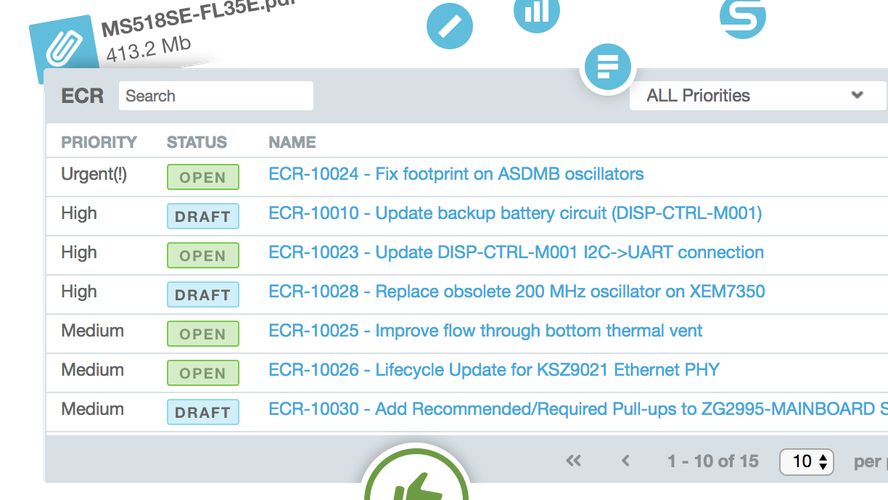Click the High priority cell for ECR-10010

coord(79,213)
